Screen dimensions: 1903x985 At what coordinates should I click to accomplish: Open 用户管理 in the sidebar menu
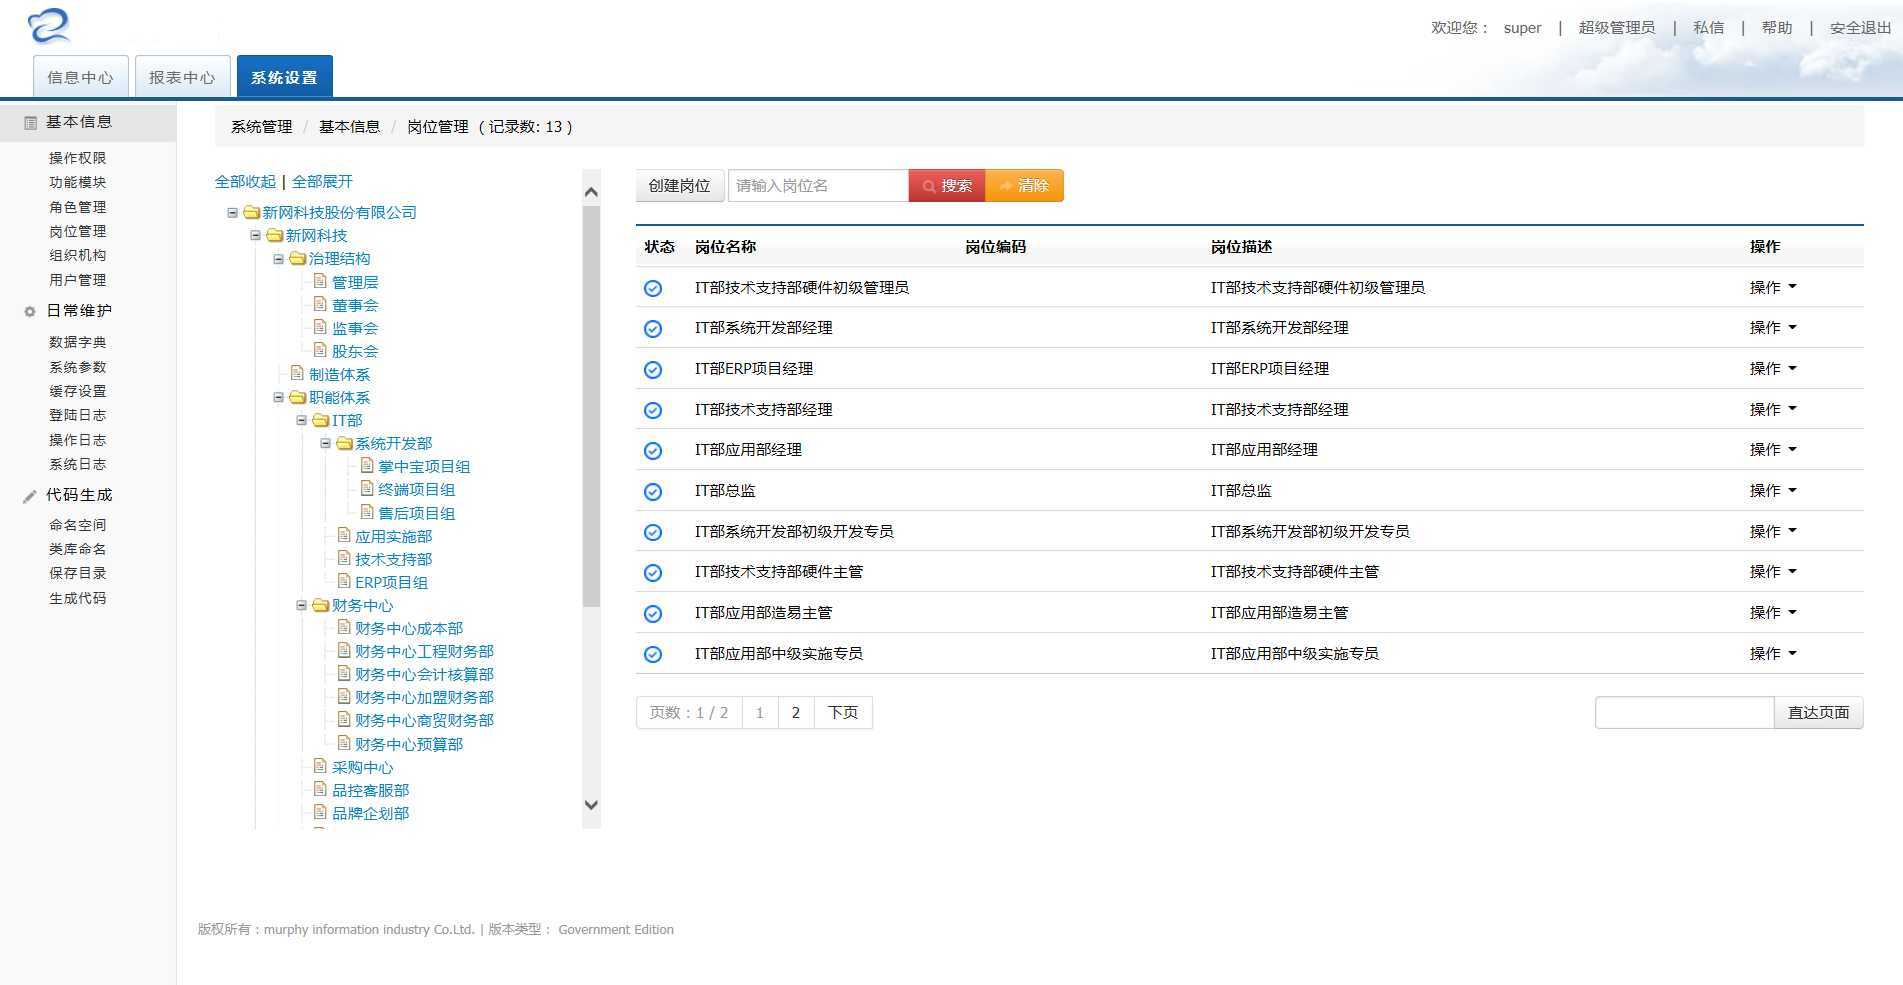coord(77,280)
